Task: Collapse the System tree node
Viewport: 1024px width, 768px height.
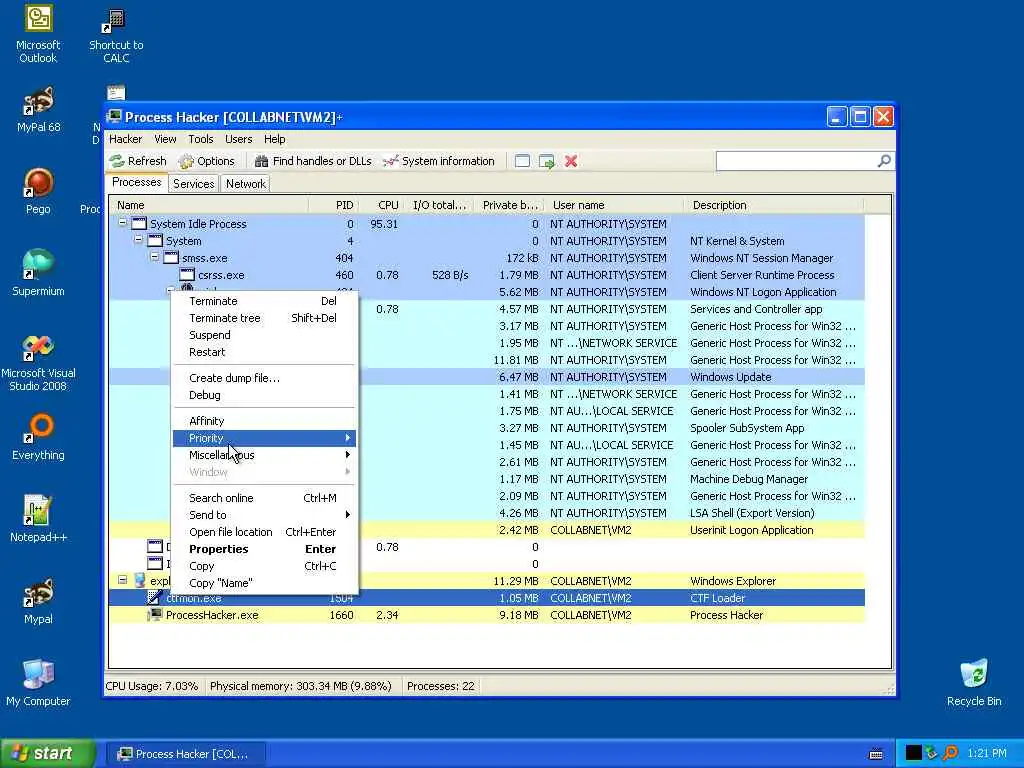Action: point(138,240)
